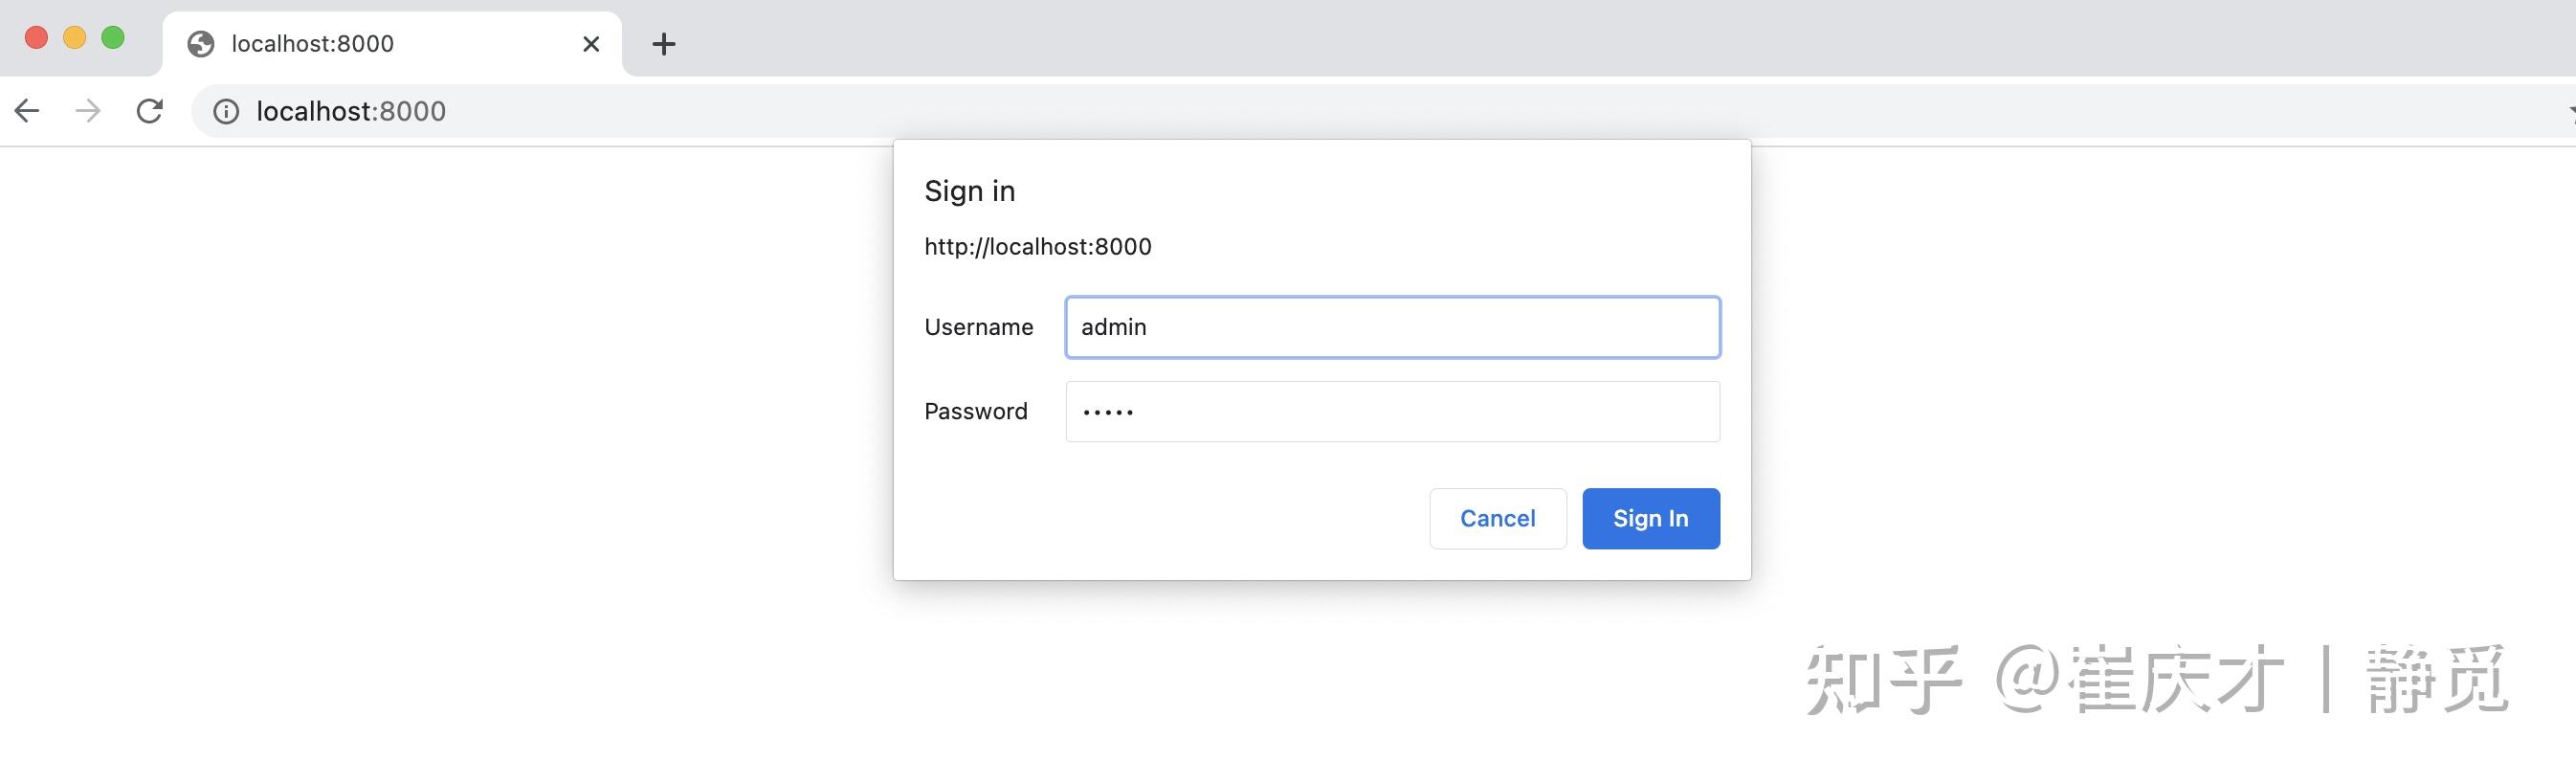This screenshot has width=2576, height=783.
Task: Click the Password label text
Action: point(975,412)
